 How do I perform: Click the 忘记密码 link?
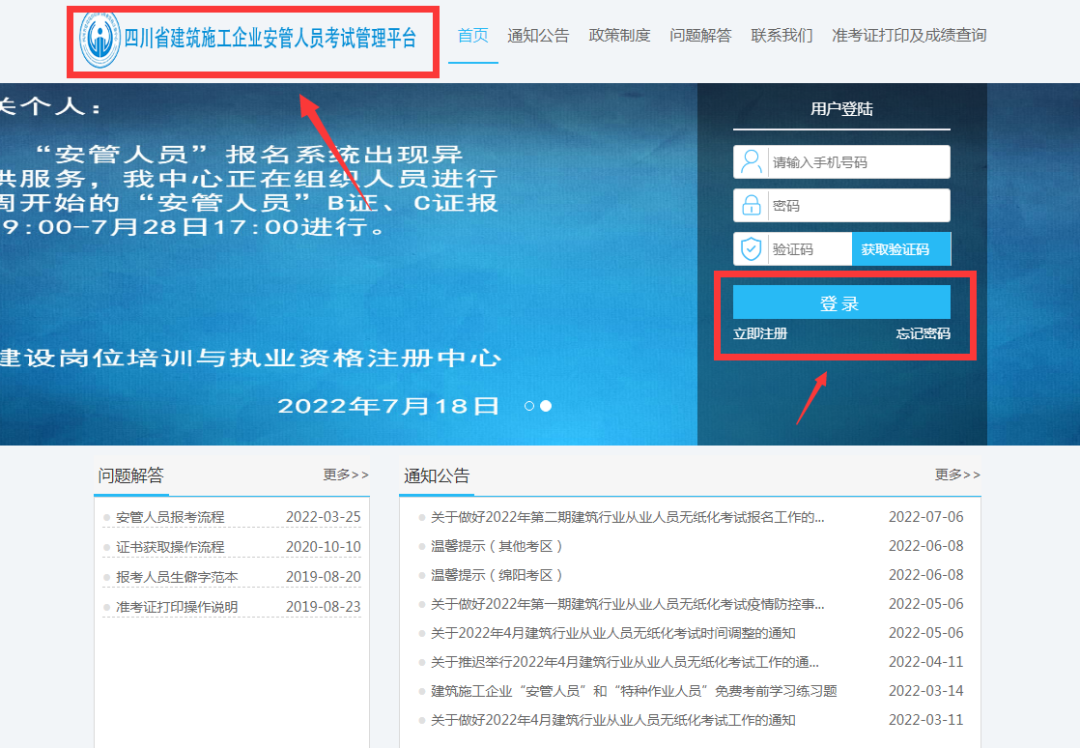click(922, 334)
